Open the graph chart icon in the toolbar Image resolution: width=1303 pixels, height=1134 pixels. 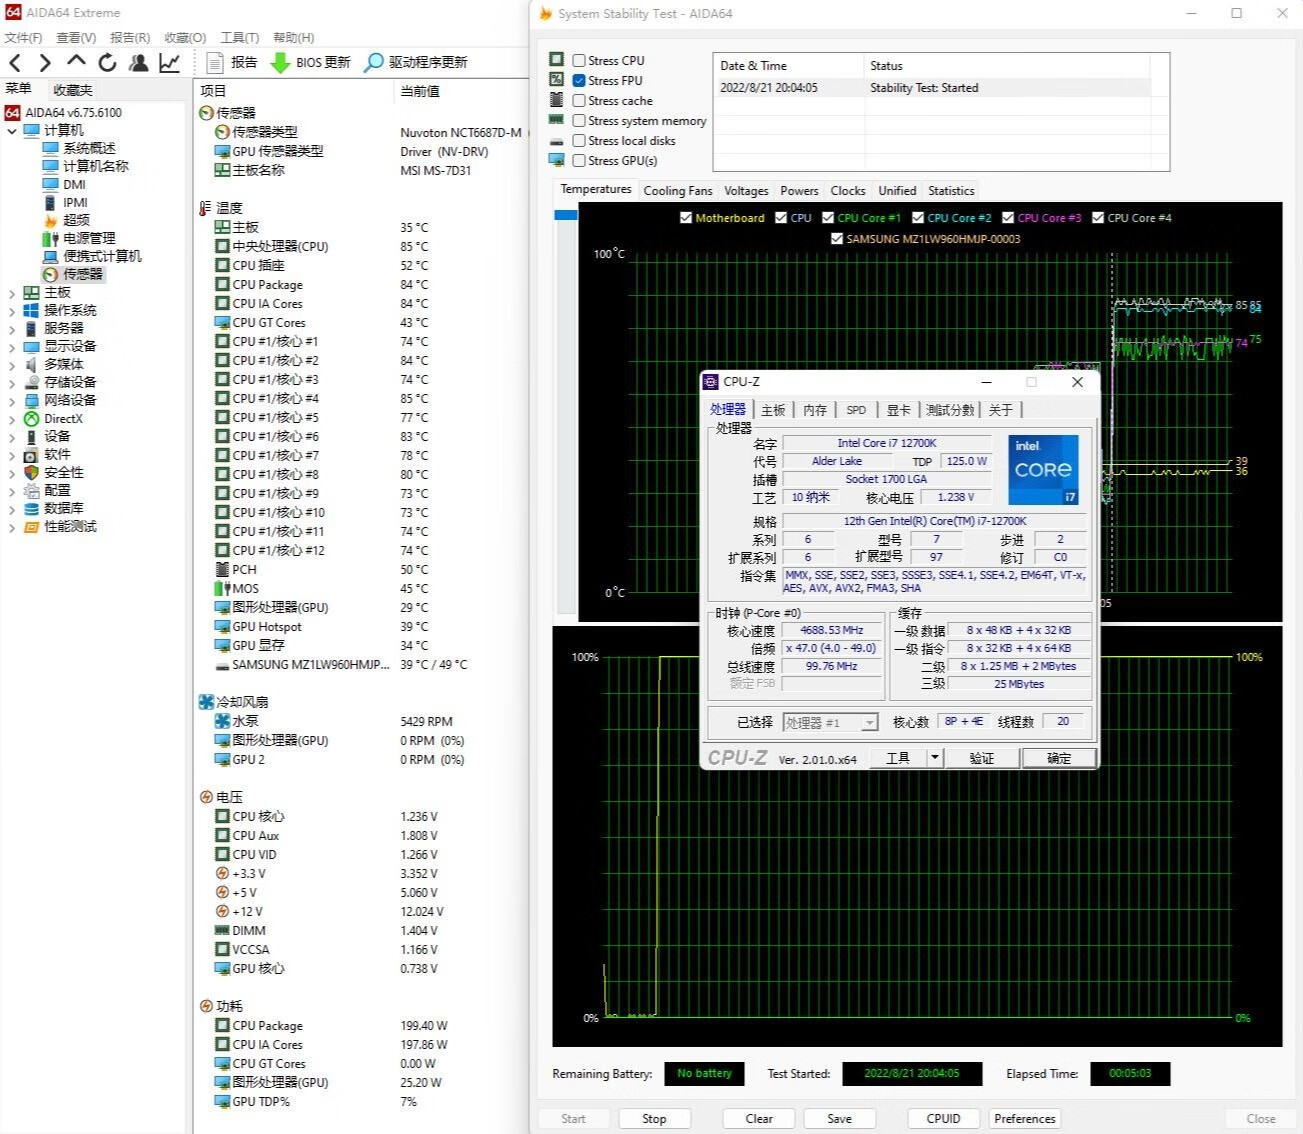(x=170, y=63)
